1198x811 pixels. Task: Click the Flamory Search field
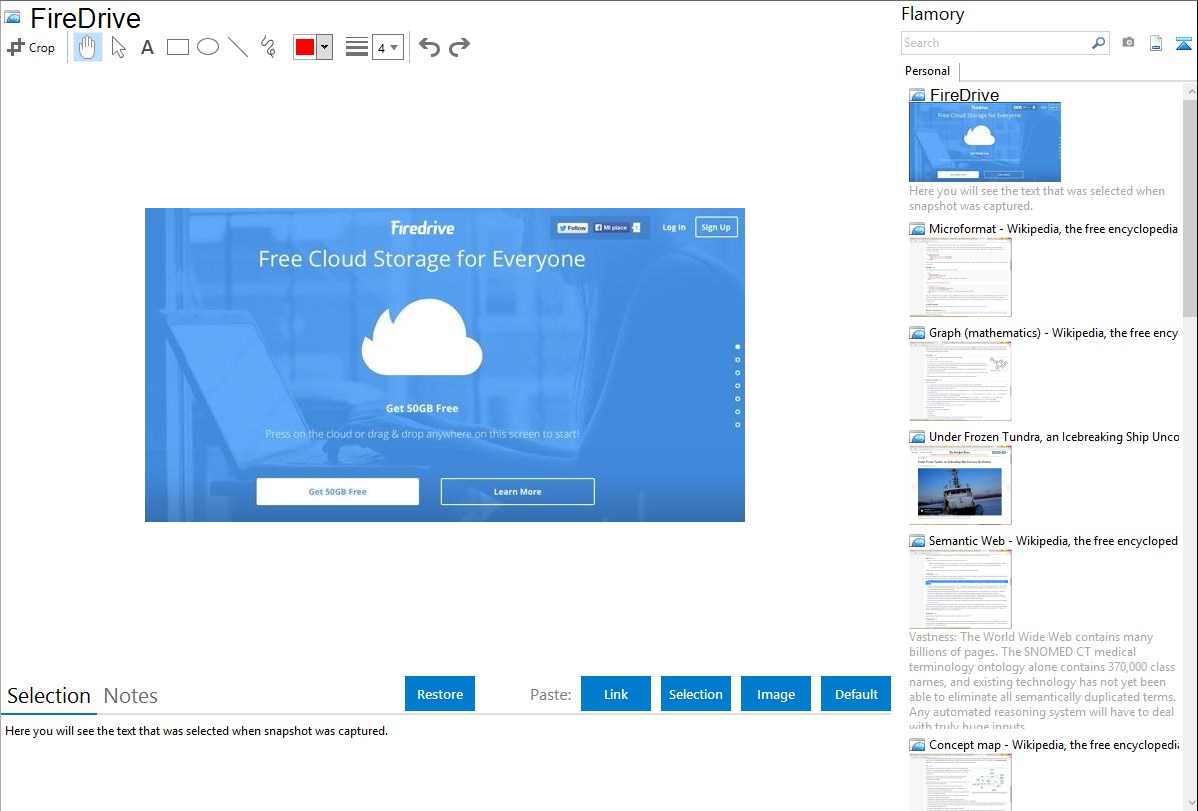point(996,43)
